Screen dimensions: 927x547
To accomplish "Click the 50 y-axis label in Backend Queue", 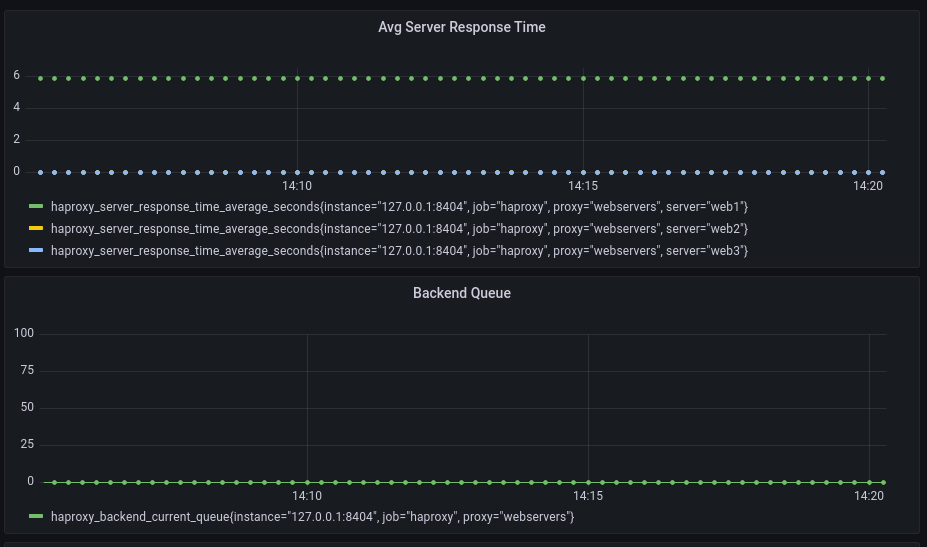I will click(x=27, y=407).
